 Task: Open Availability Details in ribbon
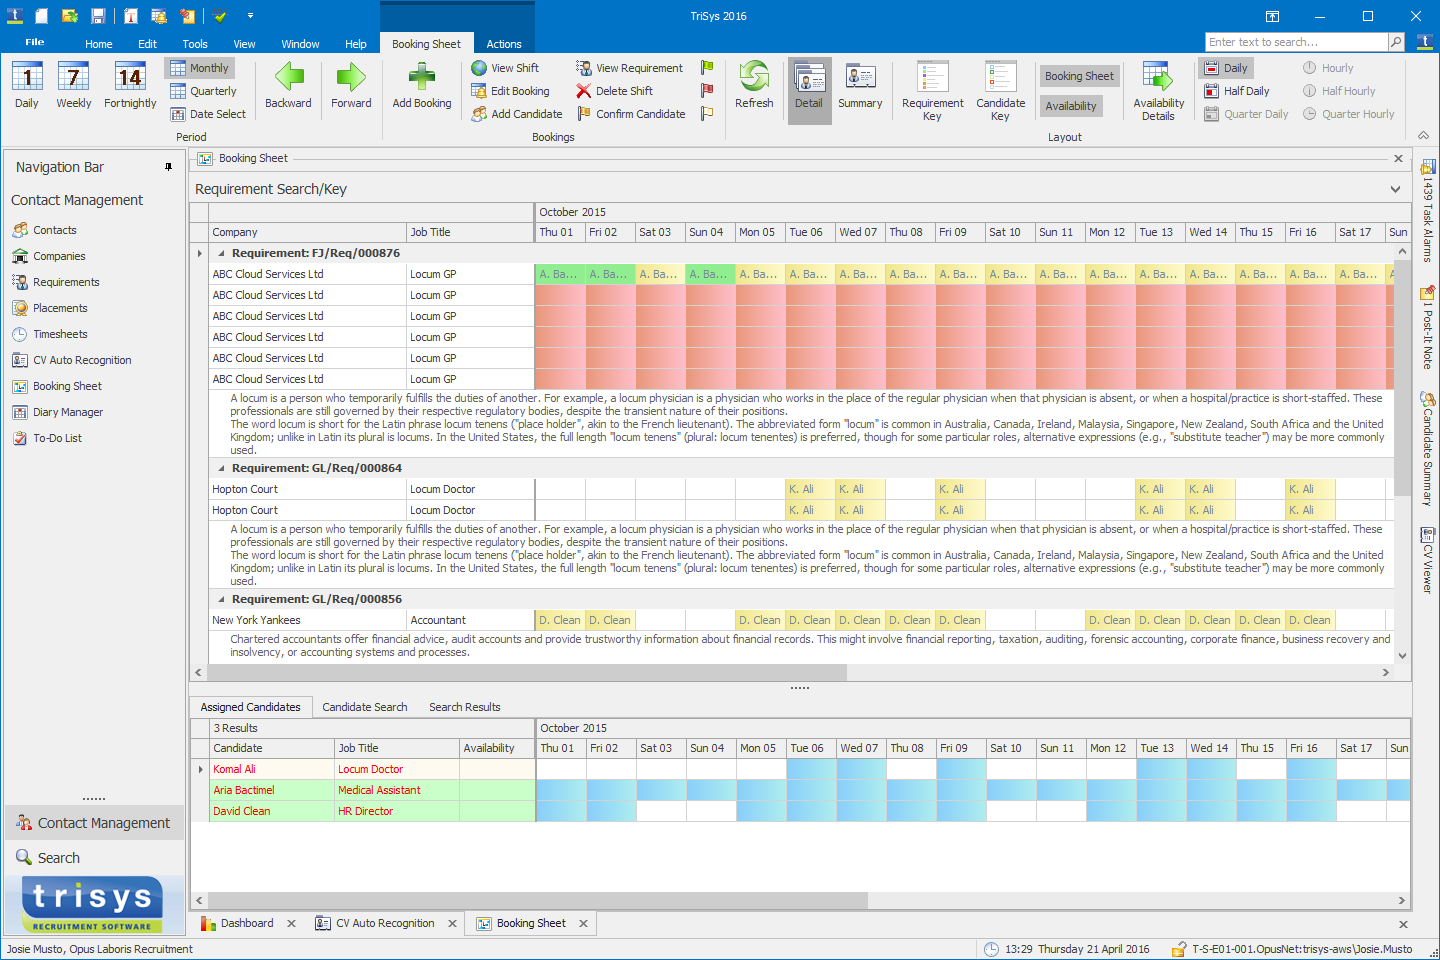[x=1158, y=88]
